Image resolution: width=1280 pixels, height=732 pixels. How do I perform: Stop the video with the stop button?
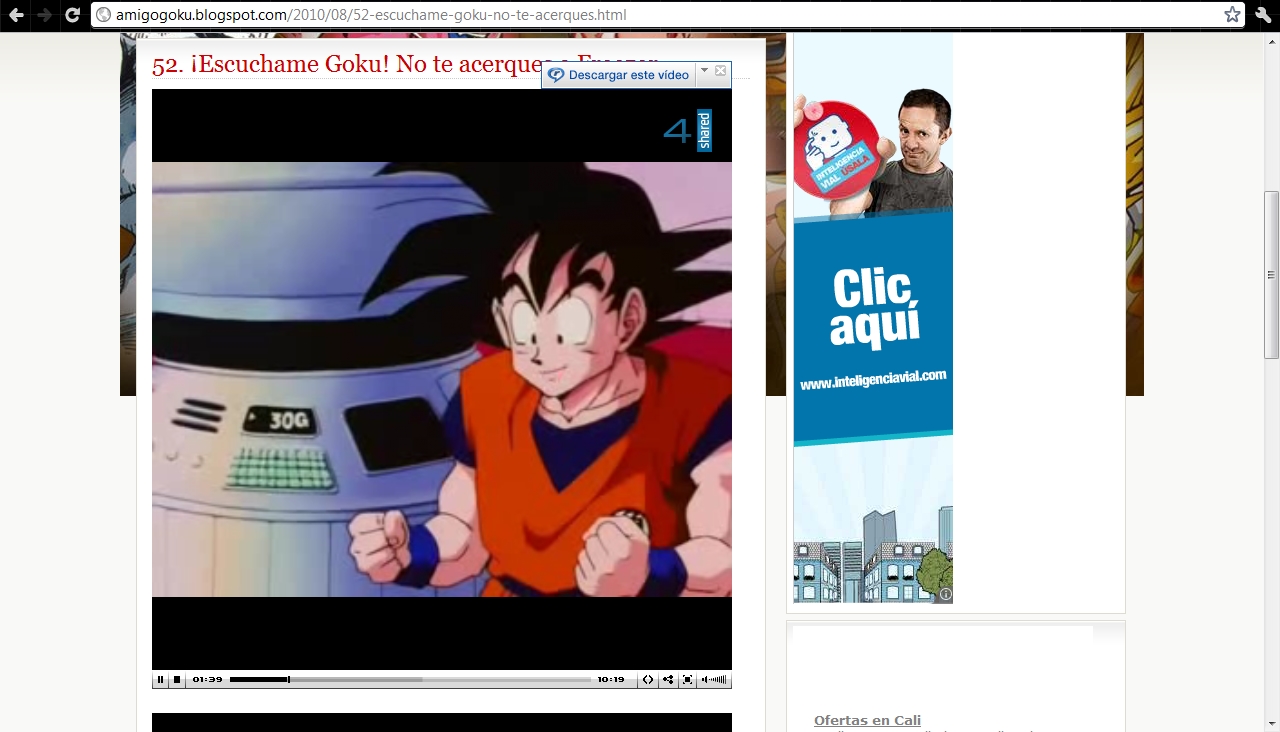point(177,680)
